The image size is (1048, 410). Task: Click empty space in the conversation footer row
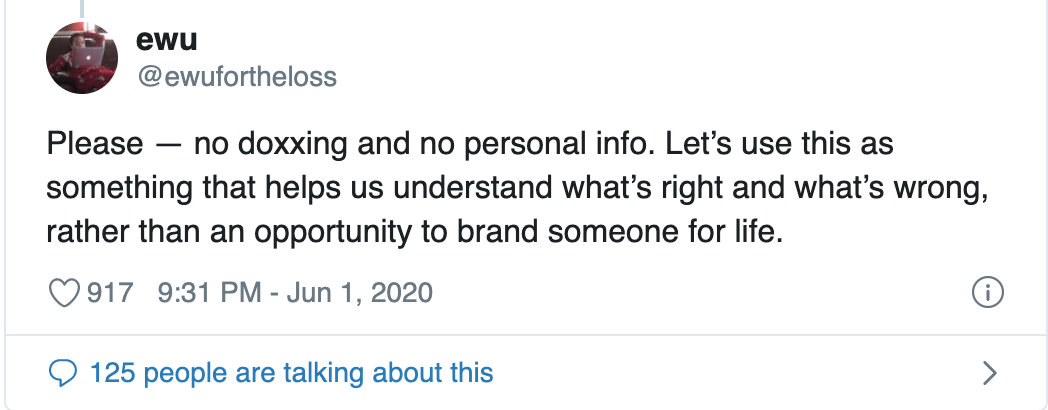735,373
